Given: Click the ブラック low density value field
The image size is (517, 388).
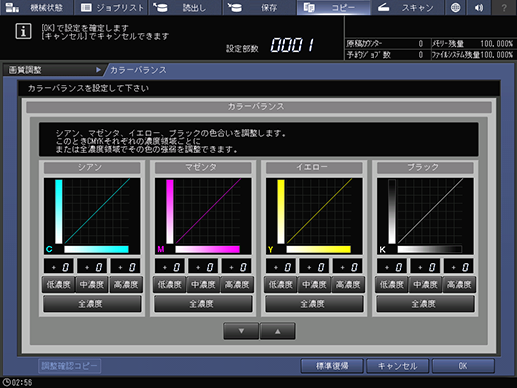Looking at the screenshot, I should point(392,267).
